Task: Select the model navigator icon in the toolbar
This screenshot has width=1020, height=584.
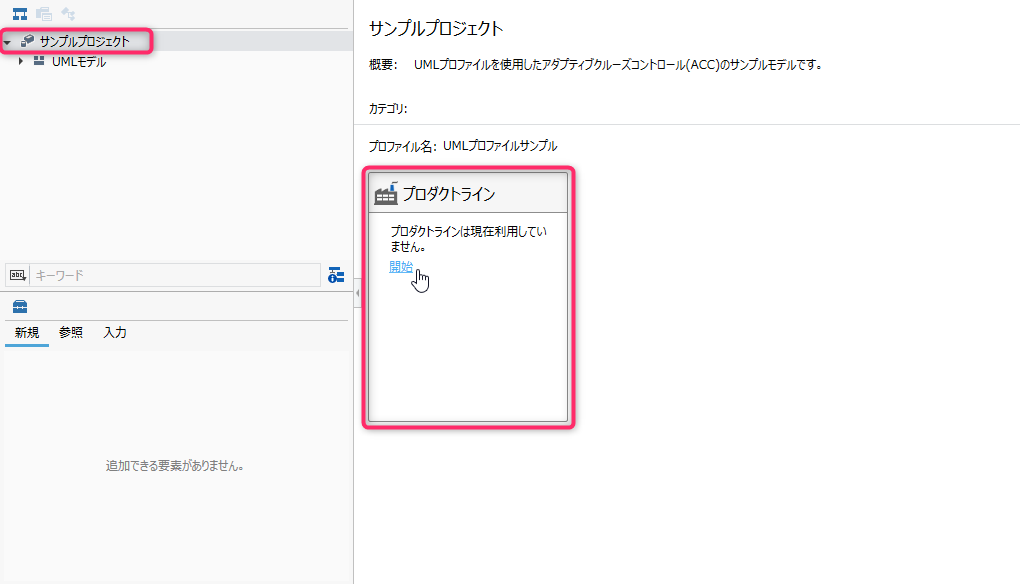Action: (x=19, y=13)
